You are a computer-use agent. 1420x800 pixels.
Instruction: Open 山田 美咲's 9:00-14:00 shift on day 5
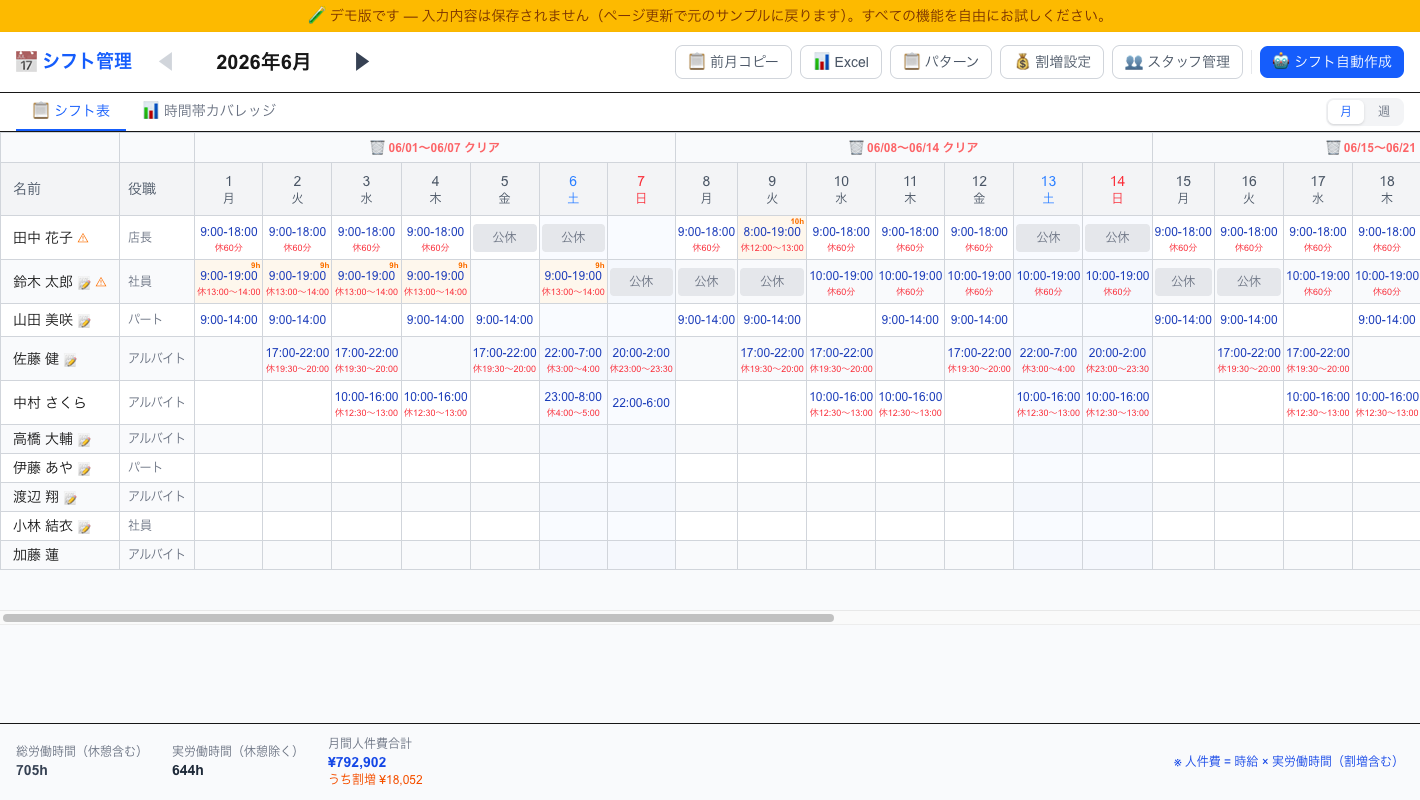(x=505, y=320)
